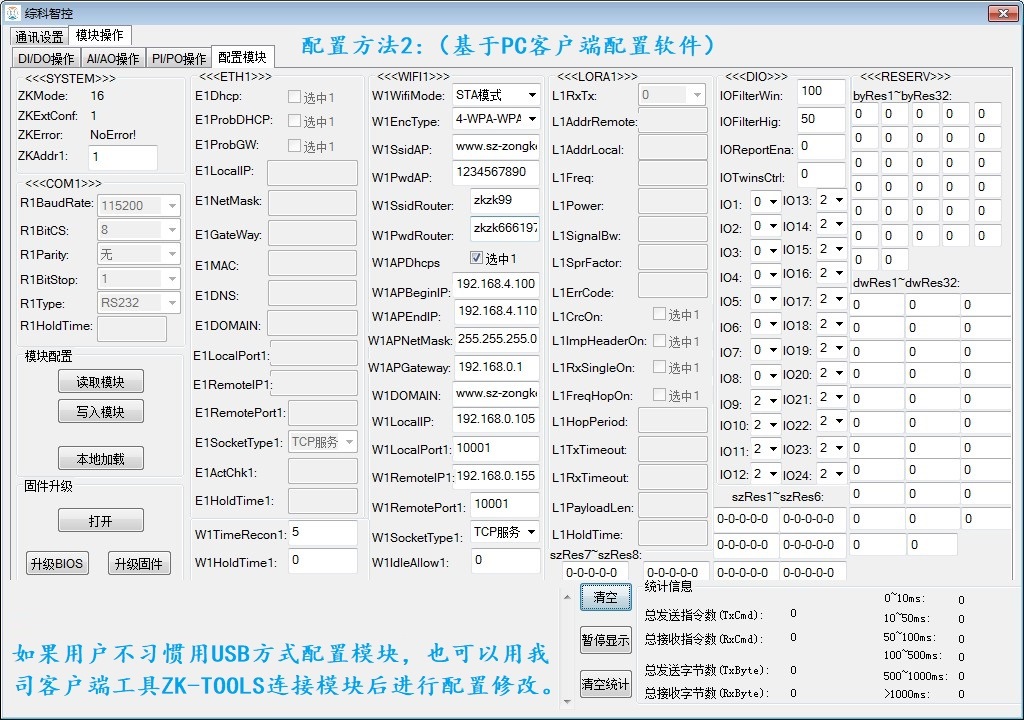Screen dimensions: 1024x720
Task: Expand the IO24 mode dropdown
Action: (831, 474)
